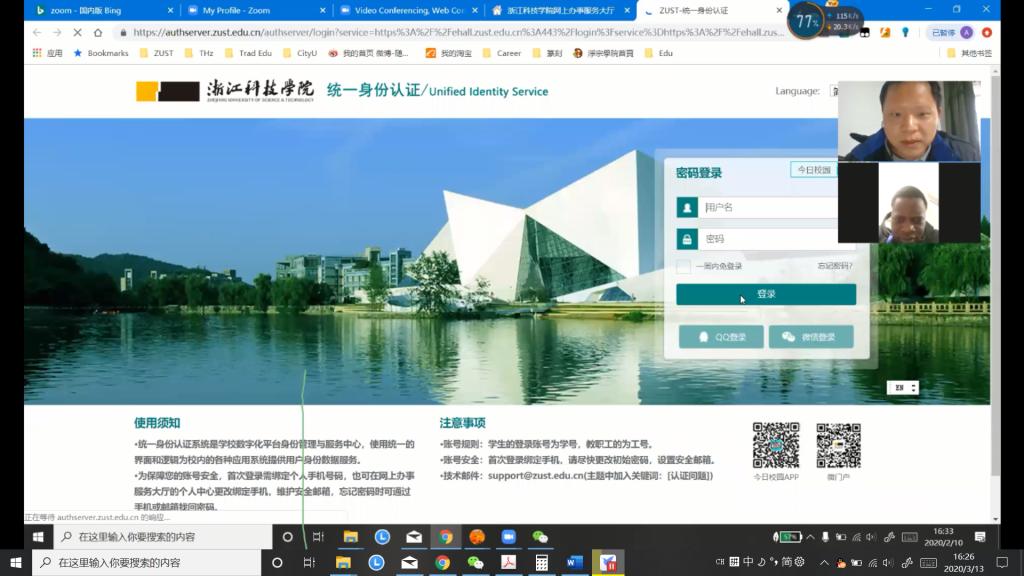Click the 忘记密码 forgot password link
The width and height of the screenshot is (1024, 576).
[834, 266]
